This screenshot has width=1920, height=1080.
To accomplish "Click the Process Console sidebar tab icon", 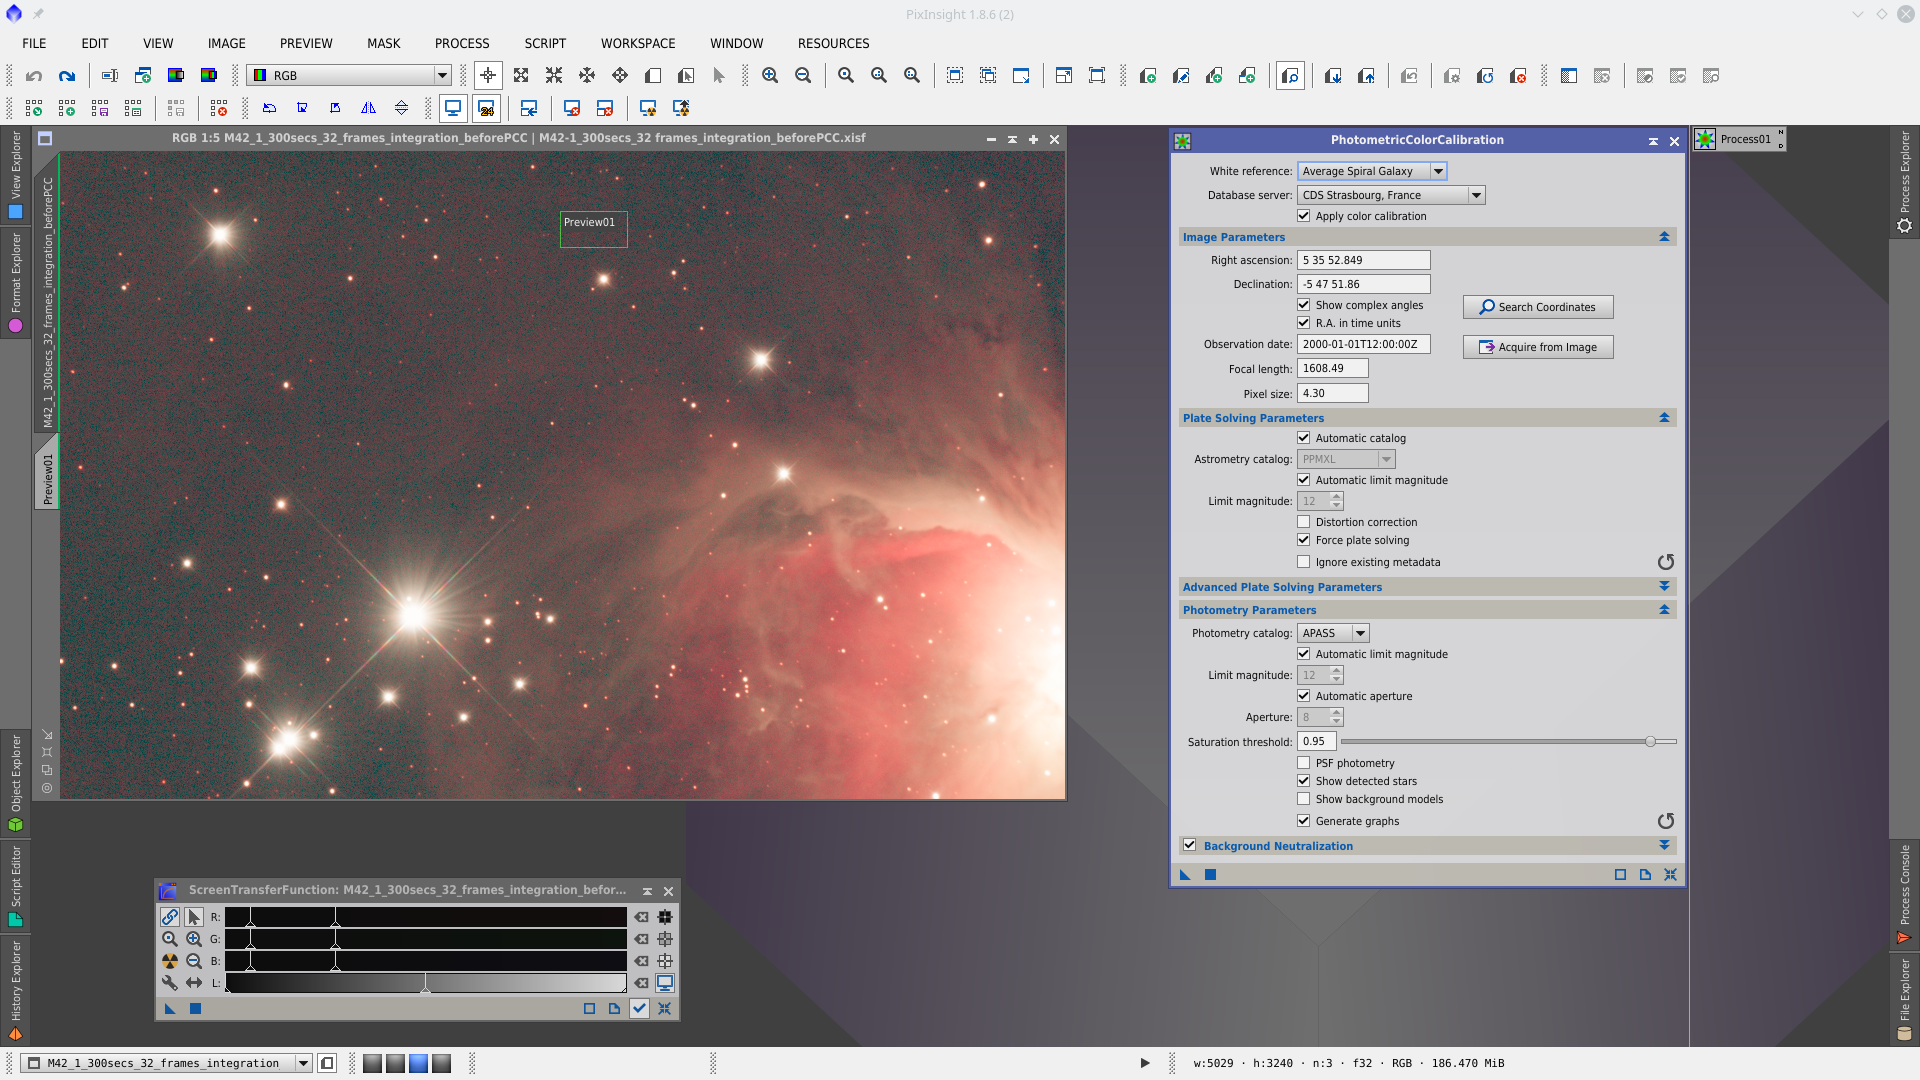I will [1904, 937].
